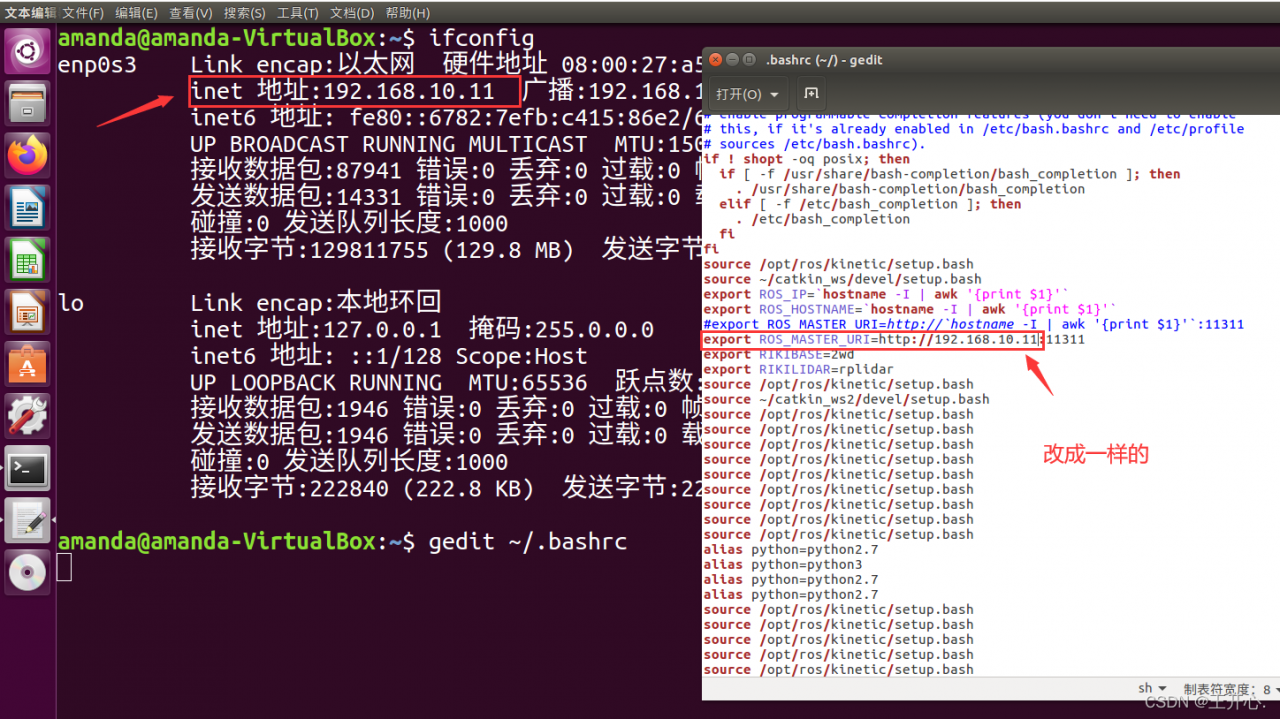The width and height of the screenshot is (1280, 719).
Task: Click 'inet6 地址: ::1/128 Scope:Host' line
Action: tap(388, 356)
